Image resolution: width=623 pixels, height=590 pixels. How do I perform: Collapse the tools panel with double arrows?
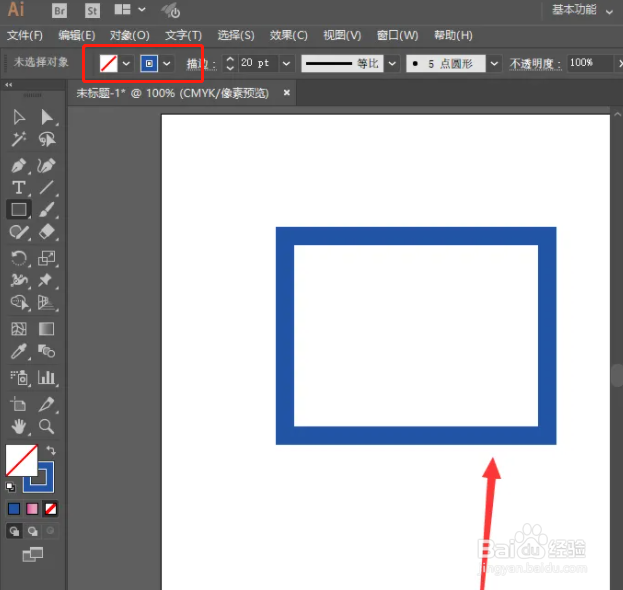click(9, 85)
